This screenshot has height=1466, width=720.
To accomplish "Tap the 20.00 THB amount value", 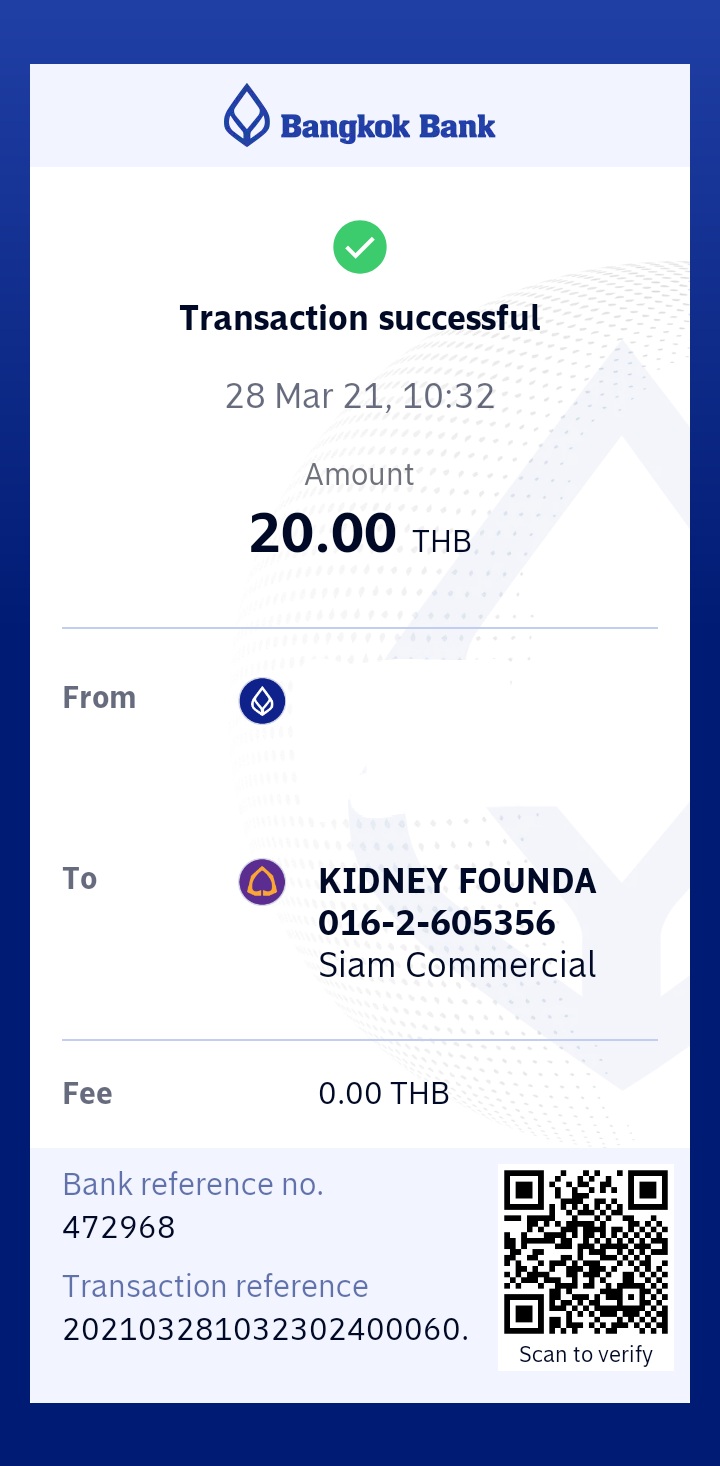I will tap(360, 534).
